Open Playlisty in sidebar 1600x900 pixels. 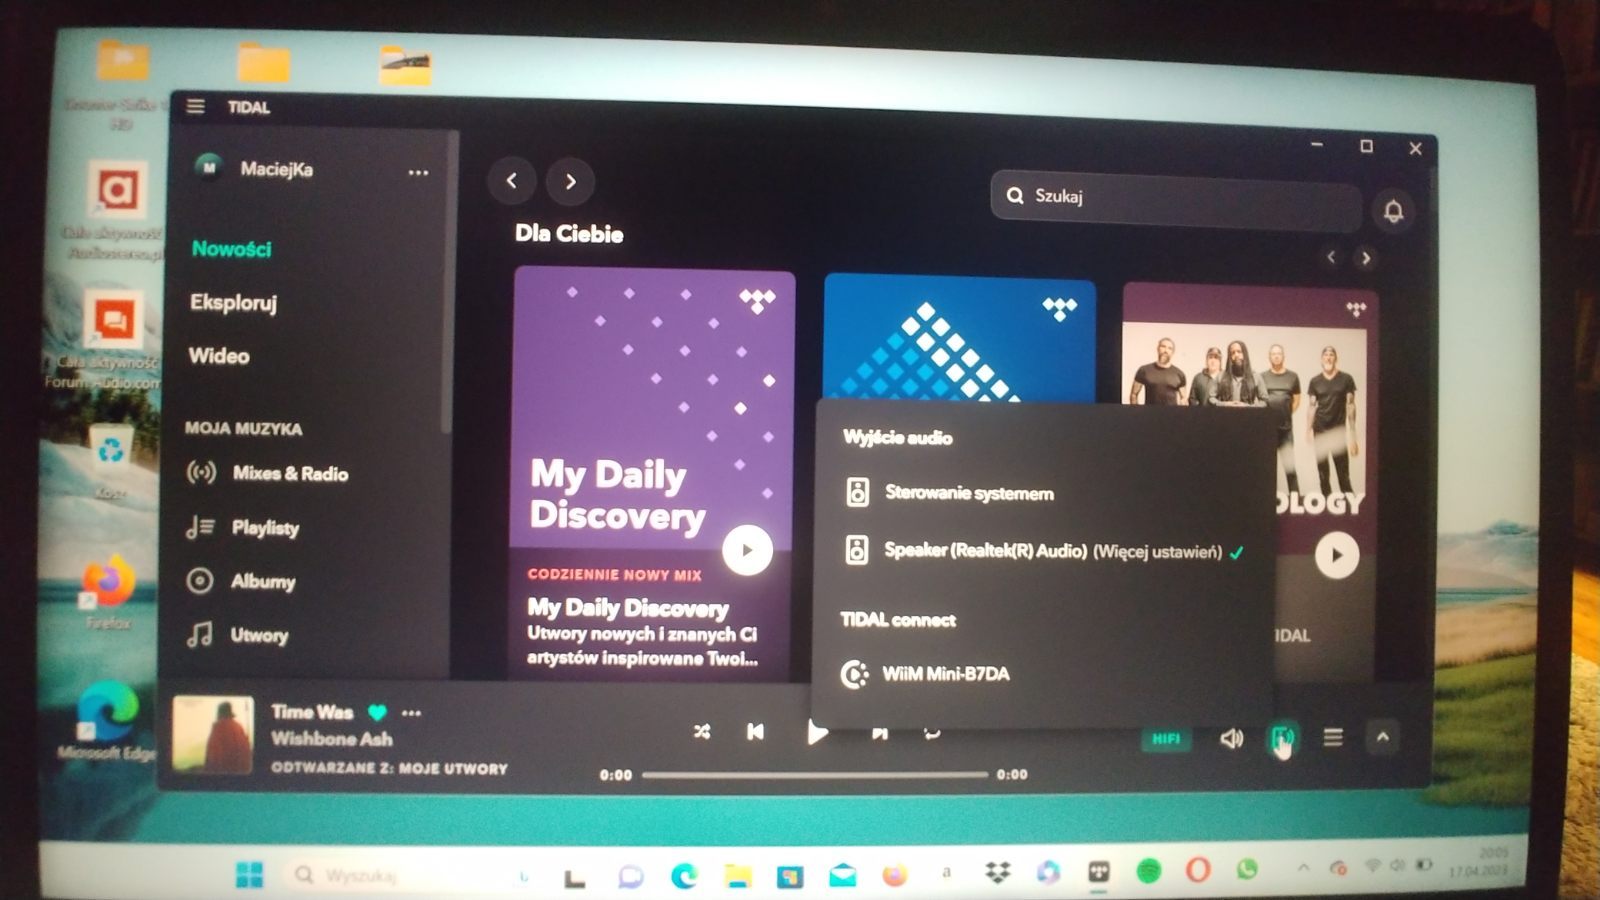click(243, 527)
